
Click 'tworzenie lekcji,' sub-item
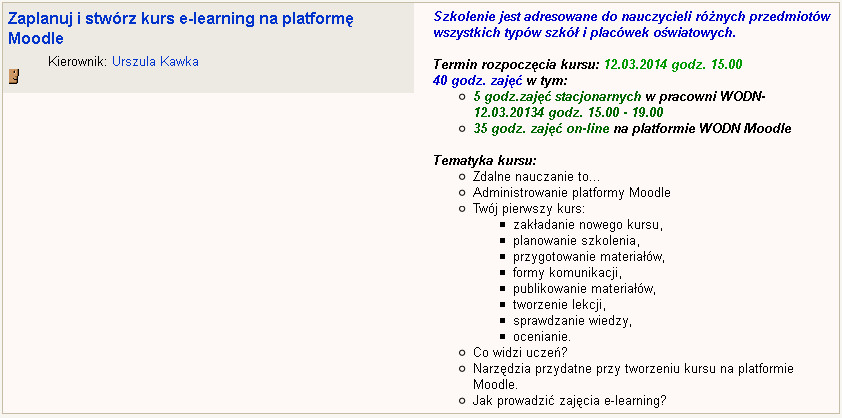[x=559, y=305]
